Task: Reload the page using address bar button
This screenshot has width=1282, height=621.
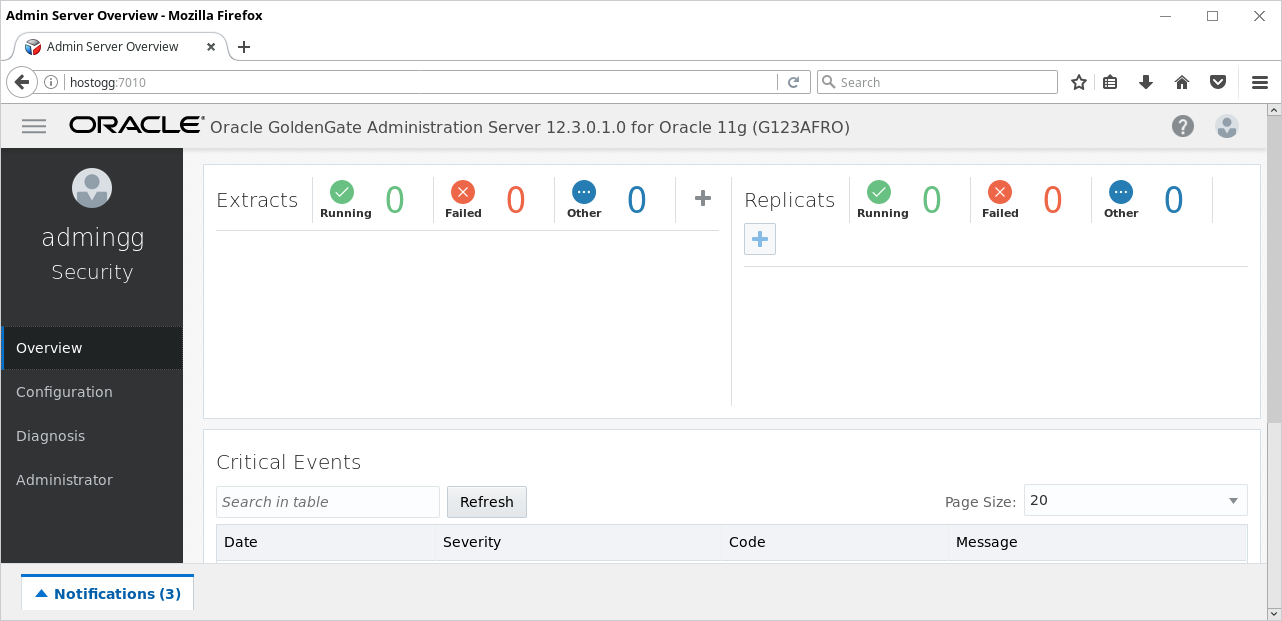Action: point(794,82)
